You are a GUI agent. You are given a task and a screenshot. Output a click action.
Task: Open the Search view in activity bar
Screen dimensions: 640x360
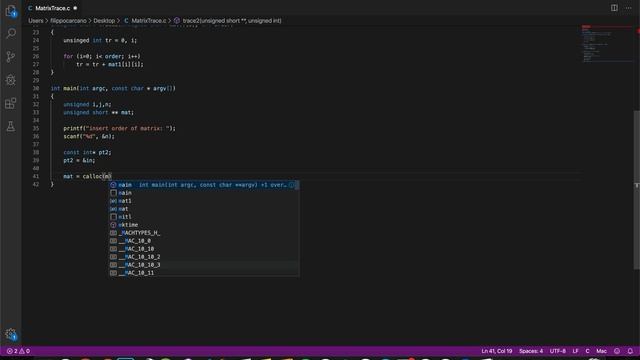pos(11,33)
